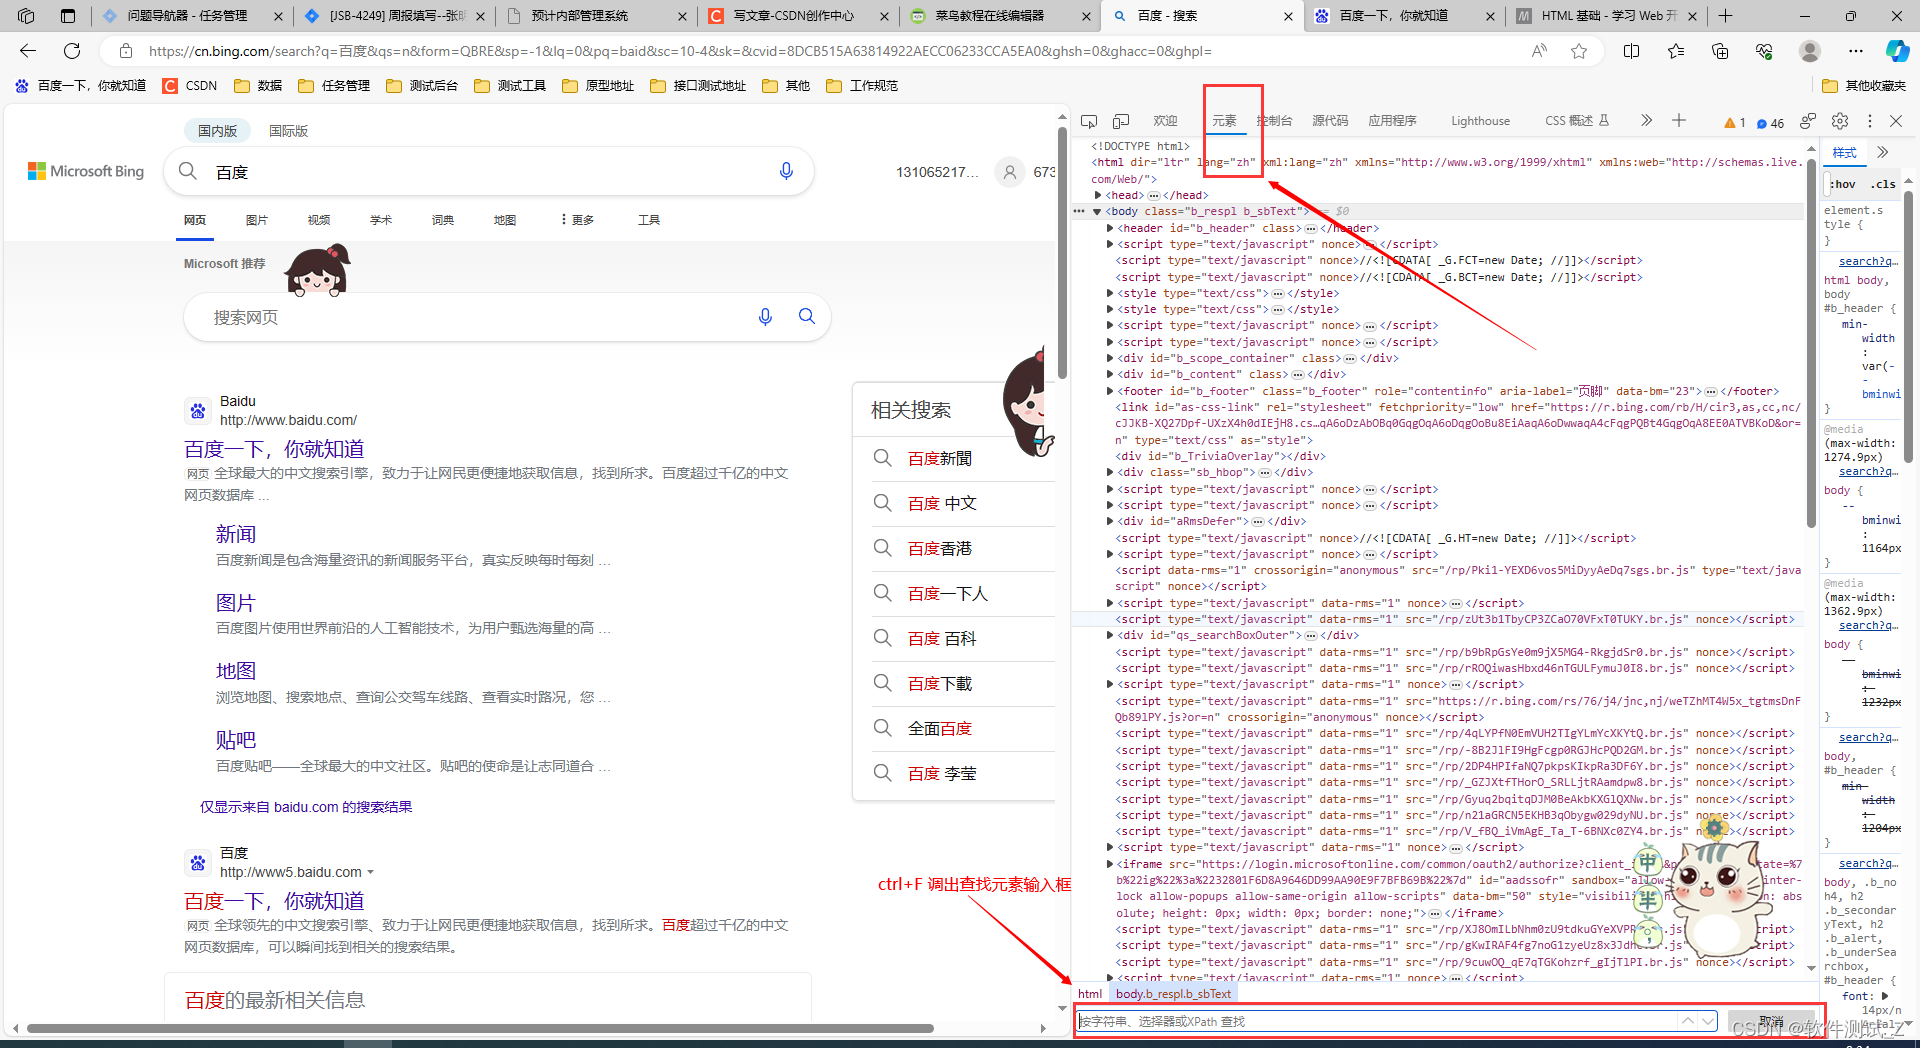The height and width of the screenshot is (1048, 1920).
Task: Toggle the .cls class editor
Action: [x=1884, y=184]
